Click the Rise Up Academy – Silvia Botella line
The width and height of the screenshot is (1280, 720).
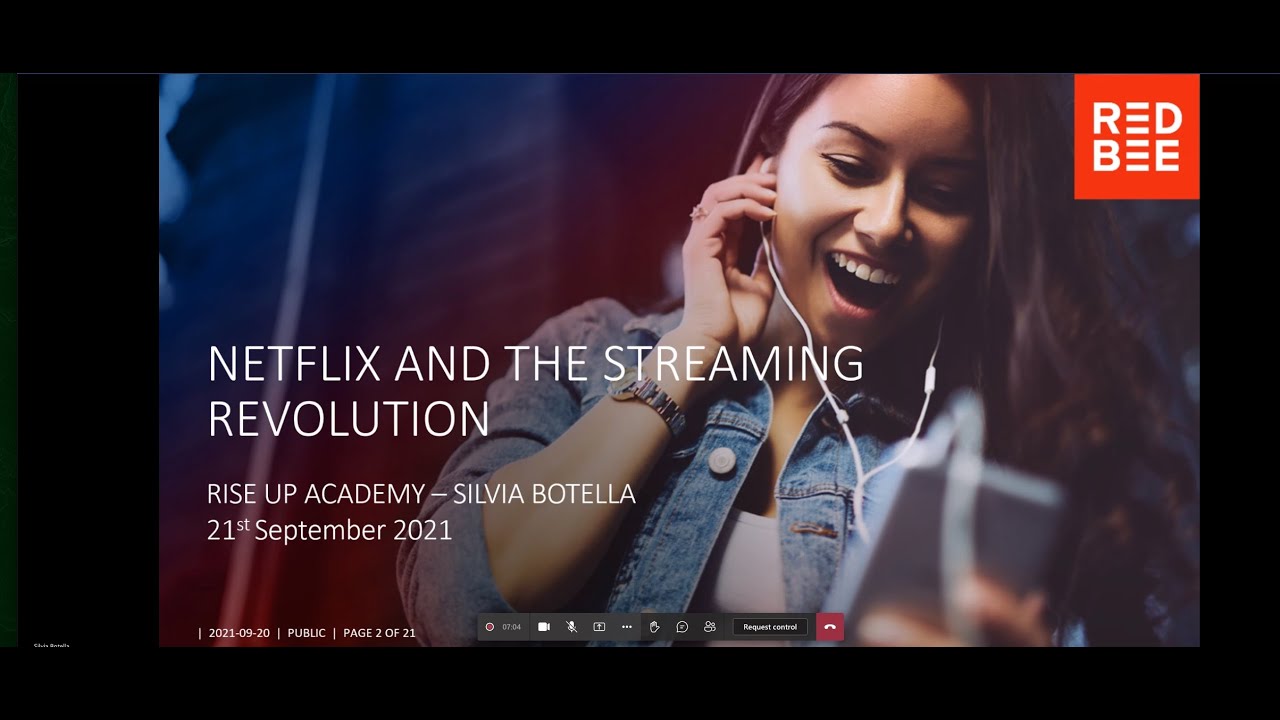click(421, 494)
